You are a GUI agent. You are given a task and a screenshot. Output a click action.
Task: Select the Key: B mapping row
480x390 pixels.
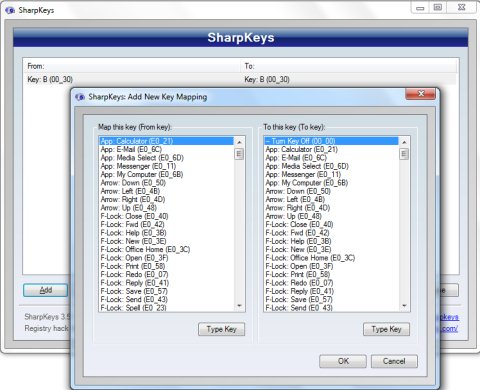240,79
